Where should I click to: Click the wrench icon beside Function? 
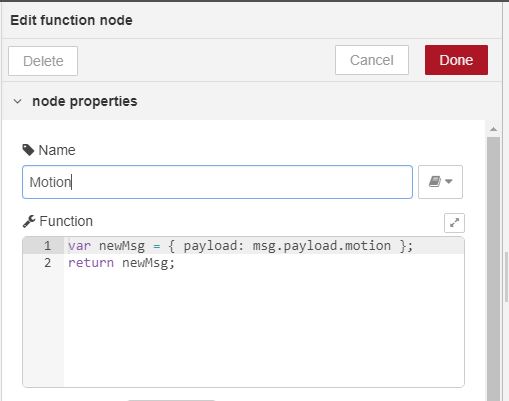(x=29, y=221)
